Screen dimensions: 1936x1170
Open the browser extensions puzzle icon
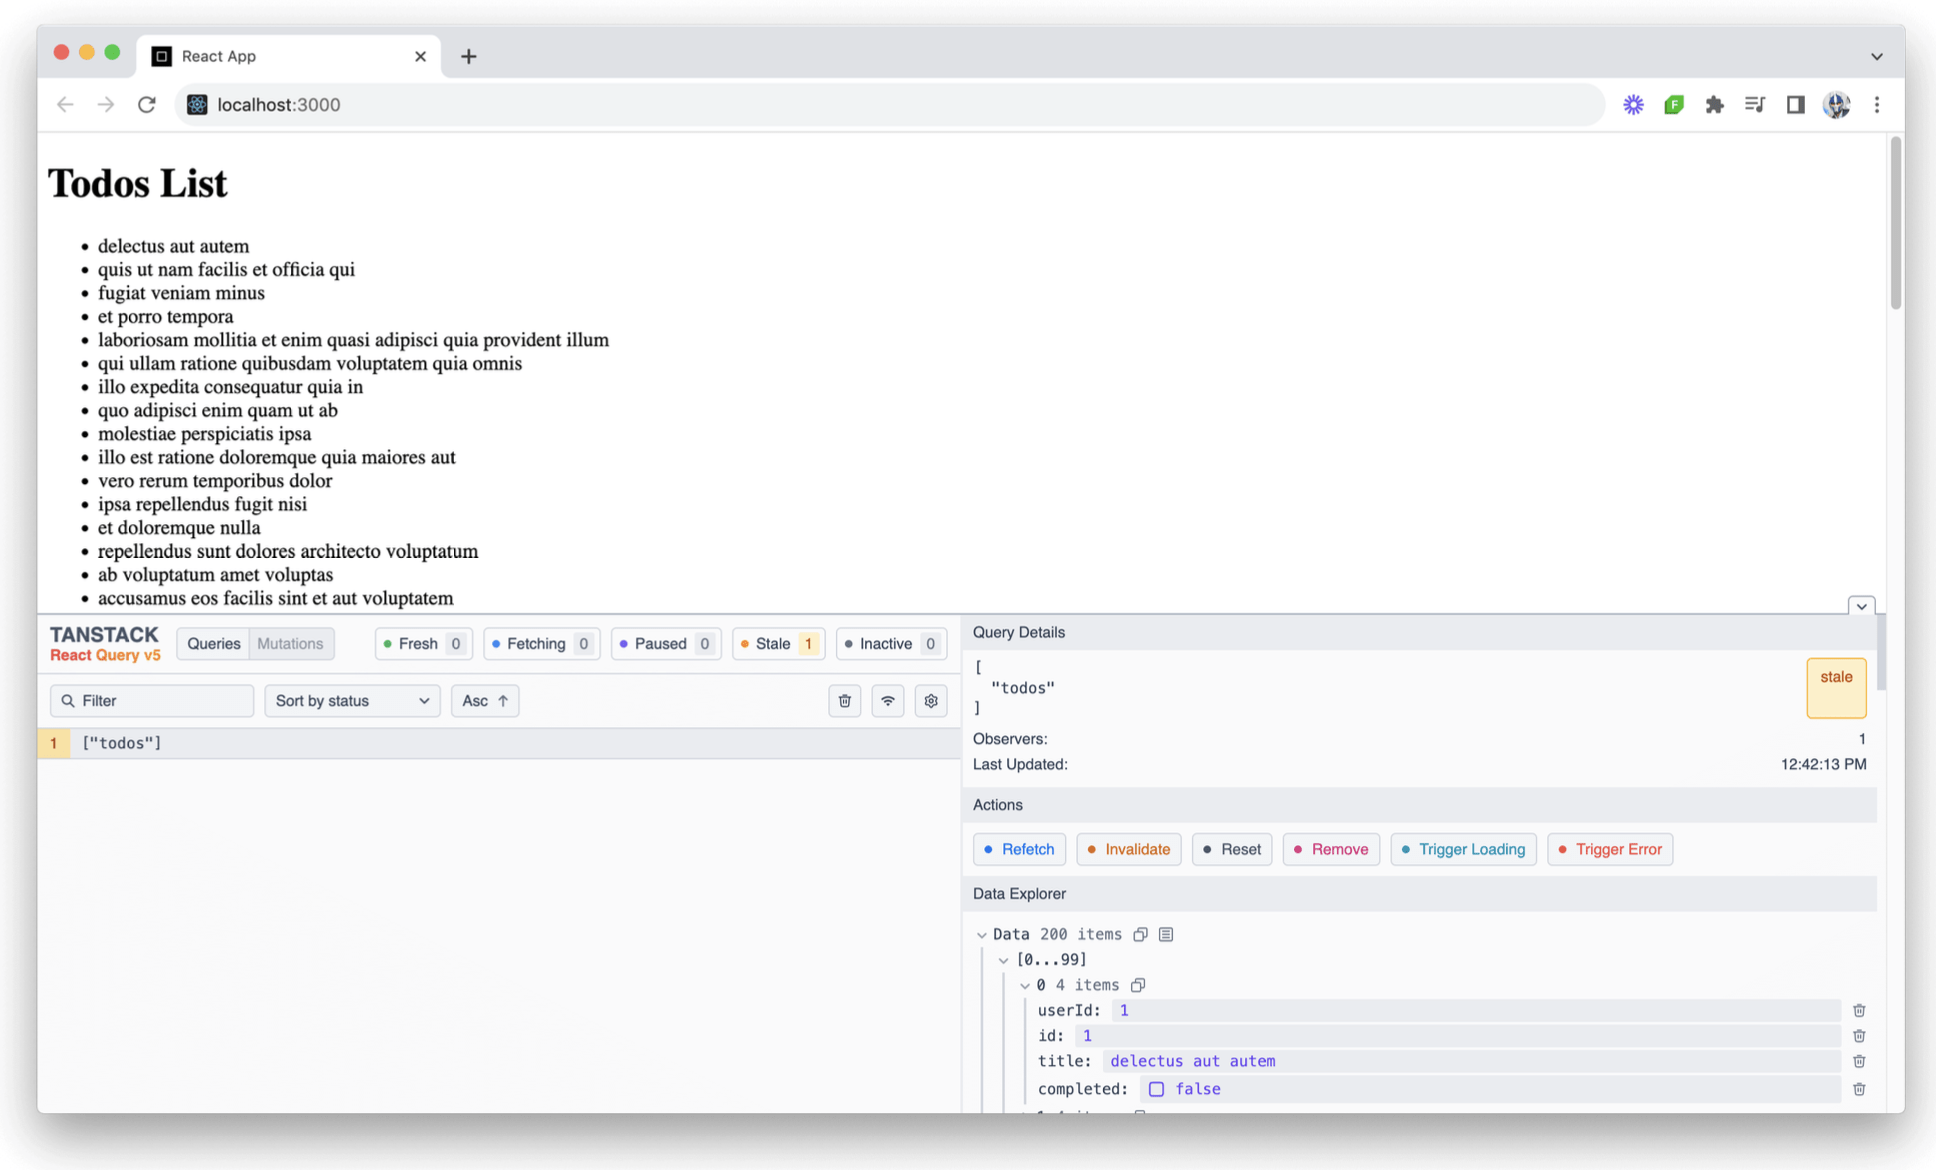coord(1714,105)
